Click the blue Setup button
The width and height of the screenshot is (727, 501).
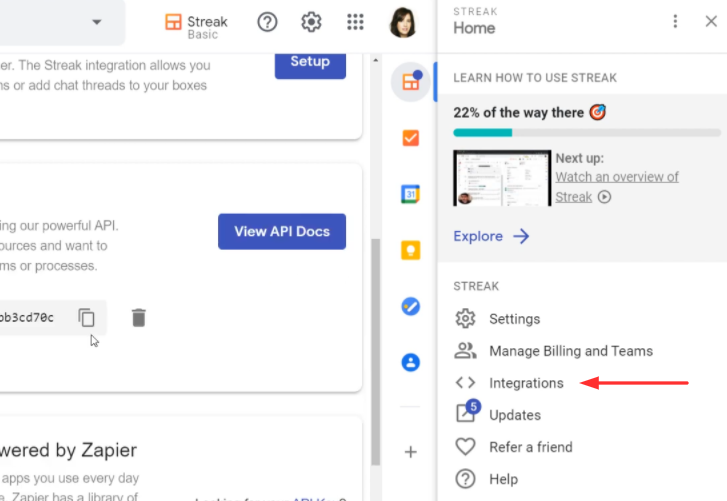310,65
